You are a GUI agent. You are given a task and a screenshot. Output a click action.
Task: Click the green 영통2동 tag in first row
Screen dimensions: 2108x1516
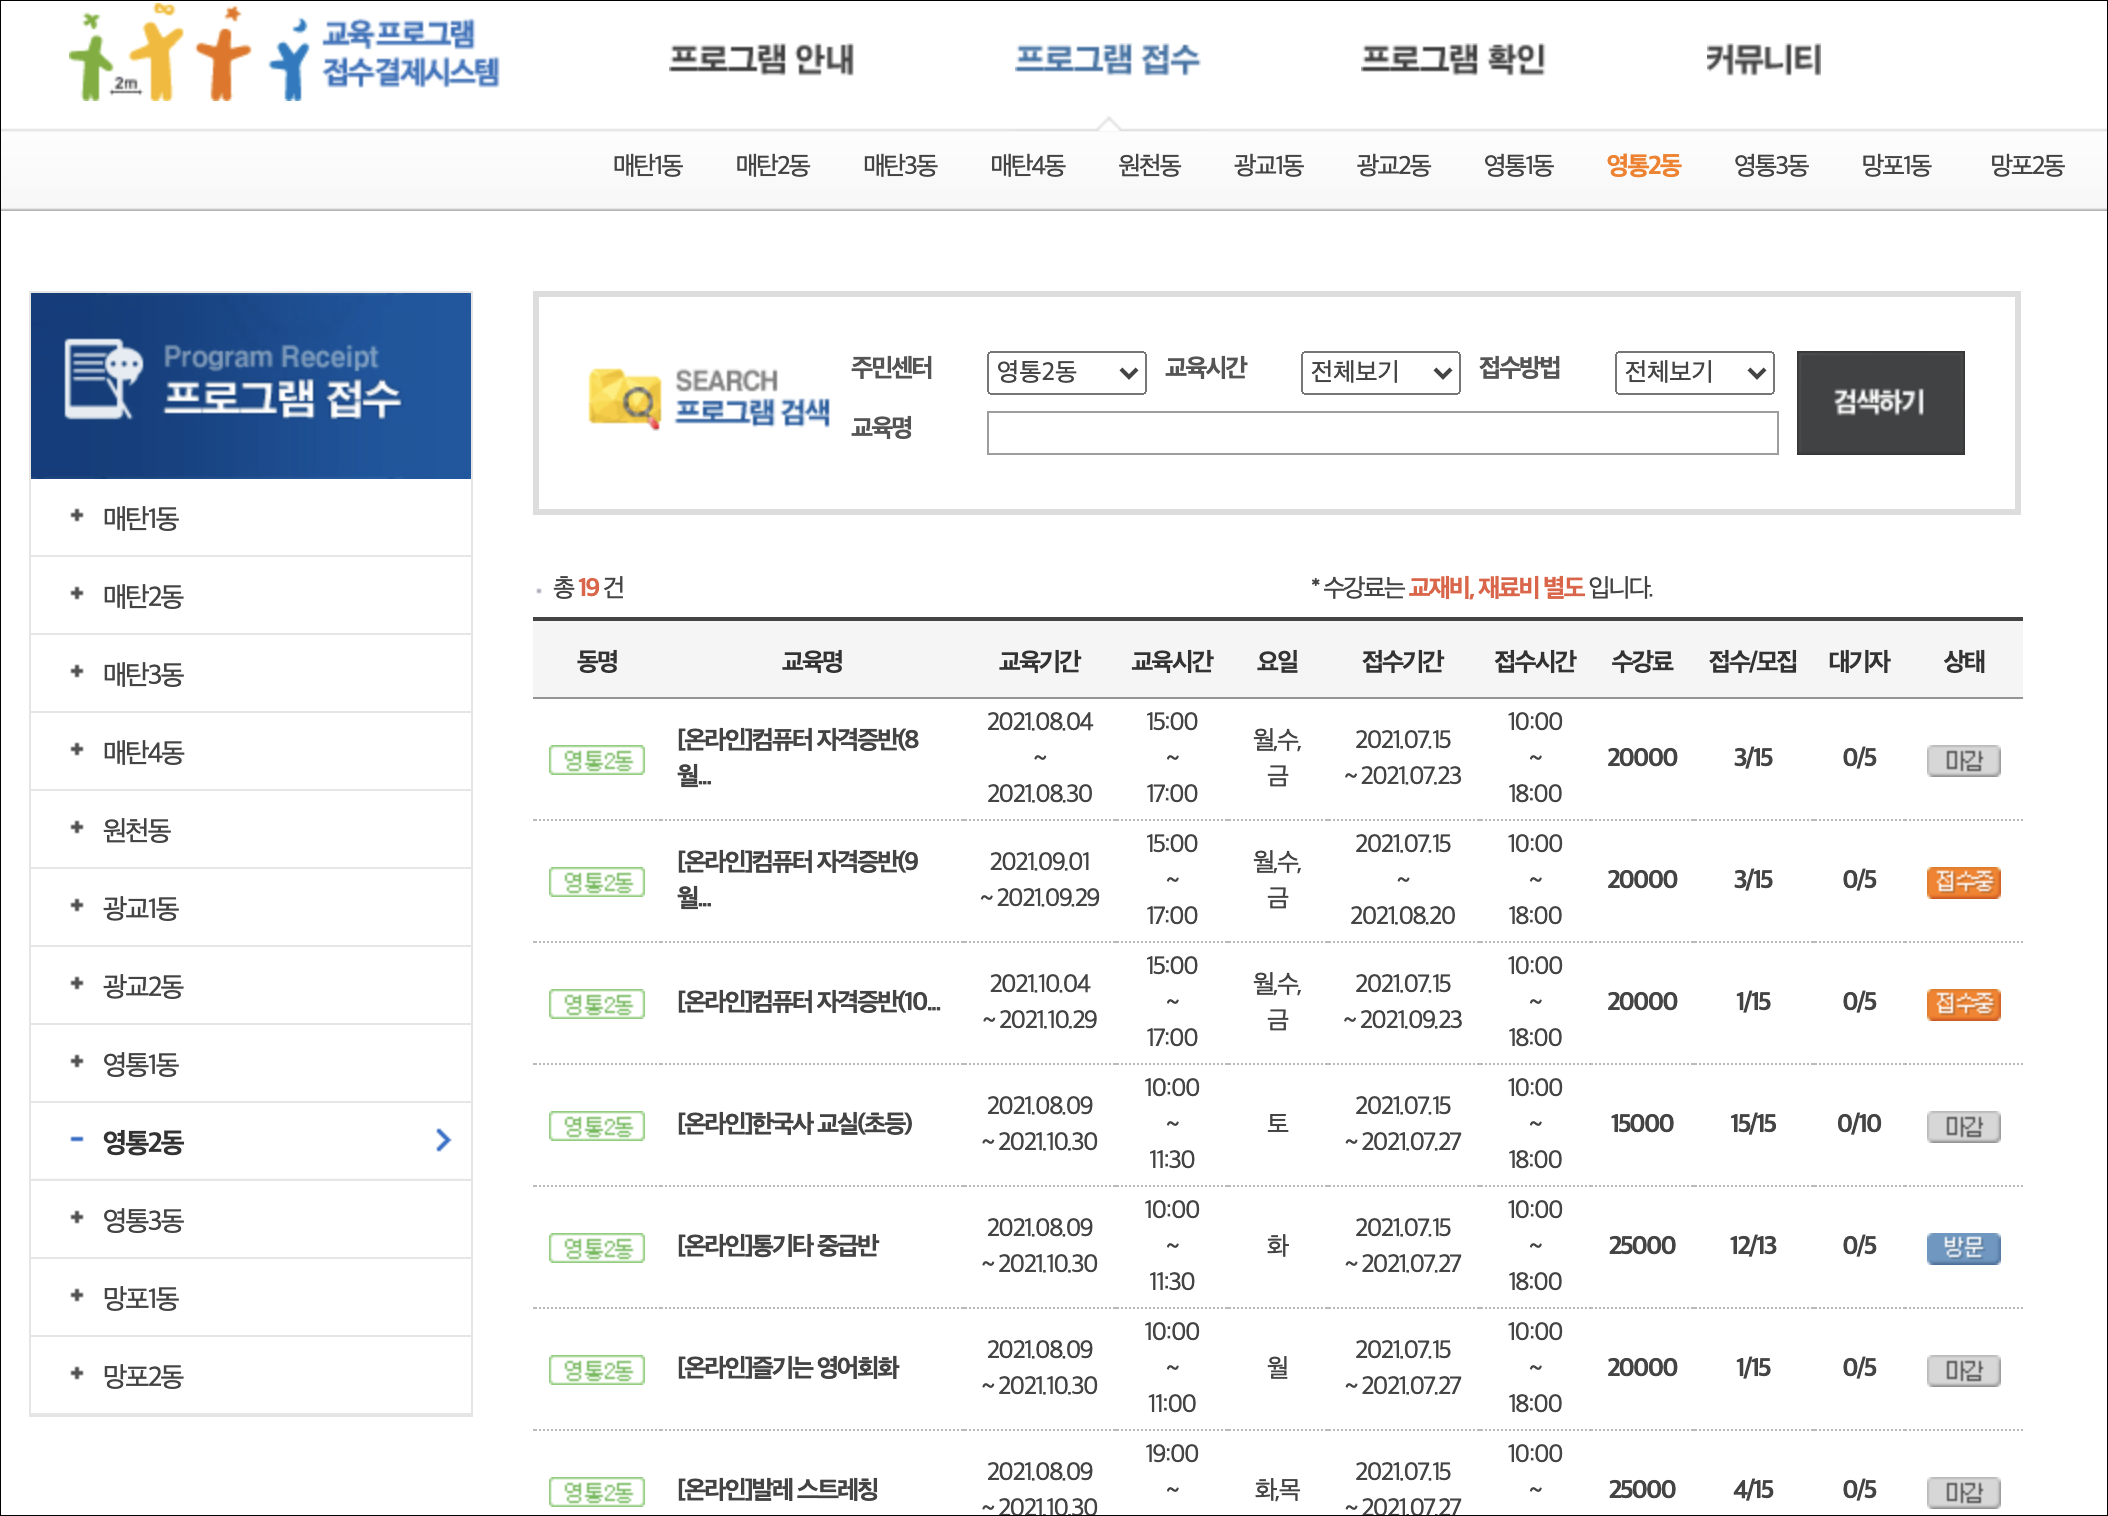pos(597,760)
